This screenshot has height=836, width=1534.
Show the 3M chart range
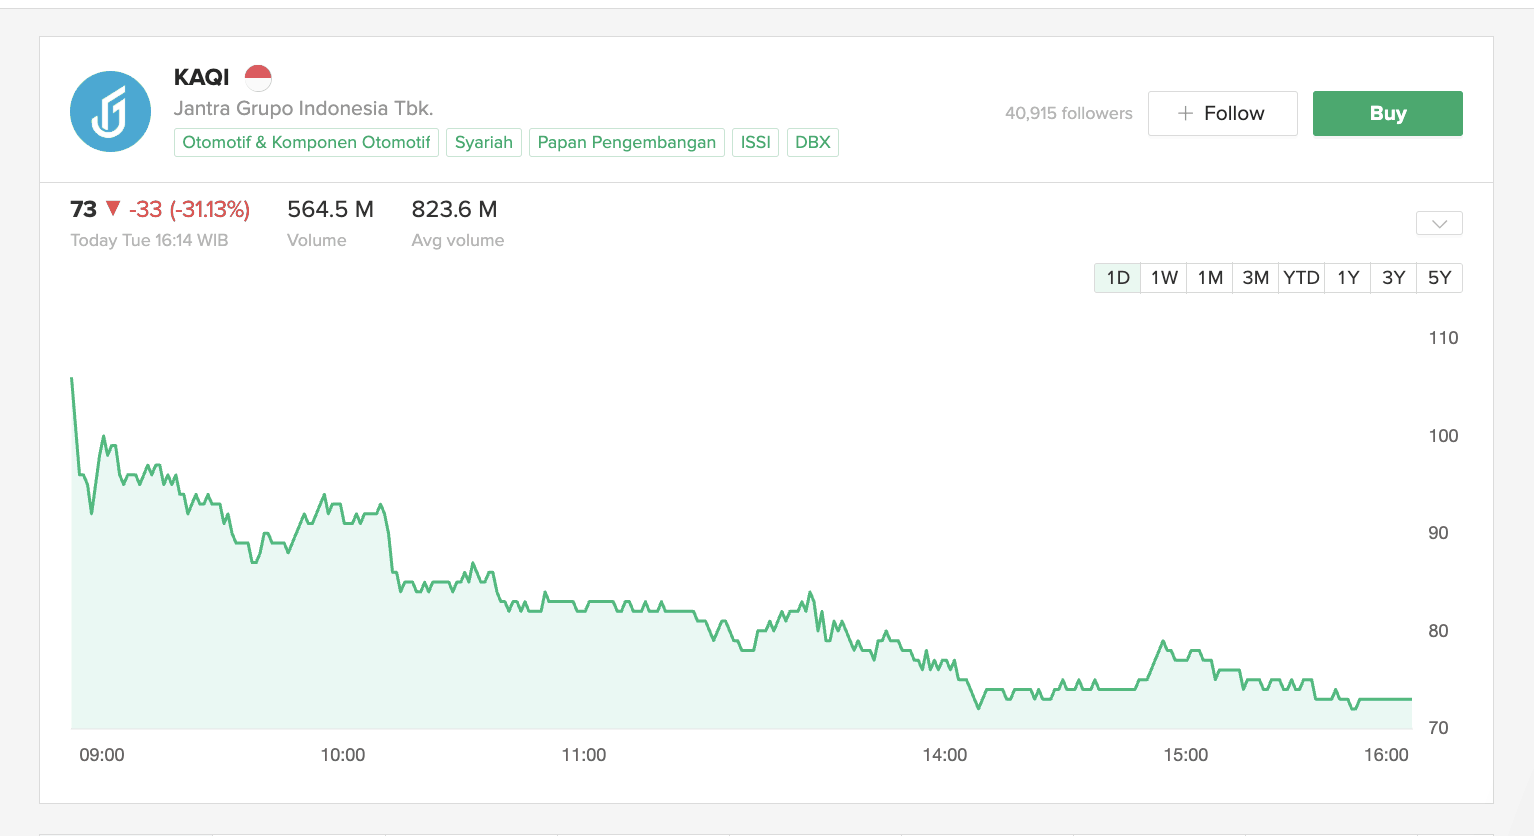point(1256,278)
